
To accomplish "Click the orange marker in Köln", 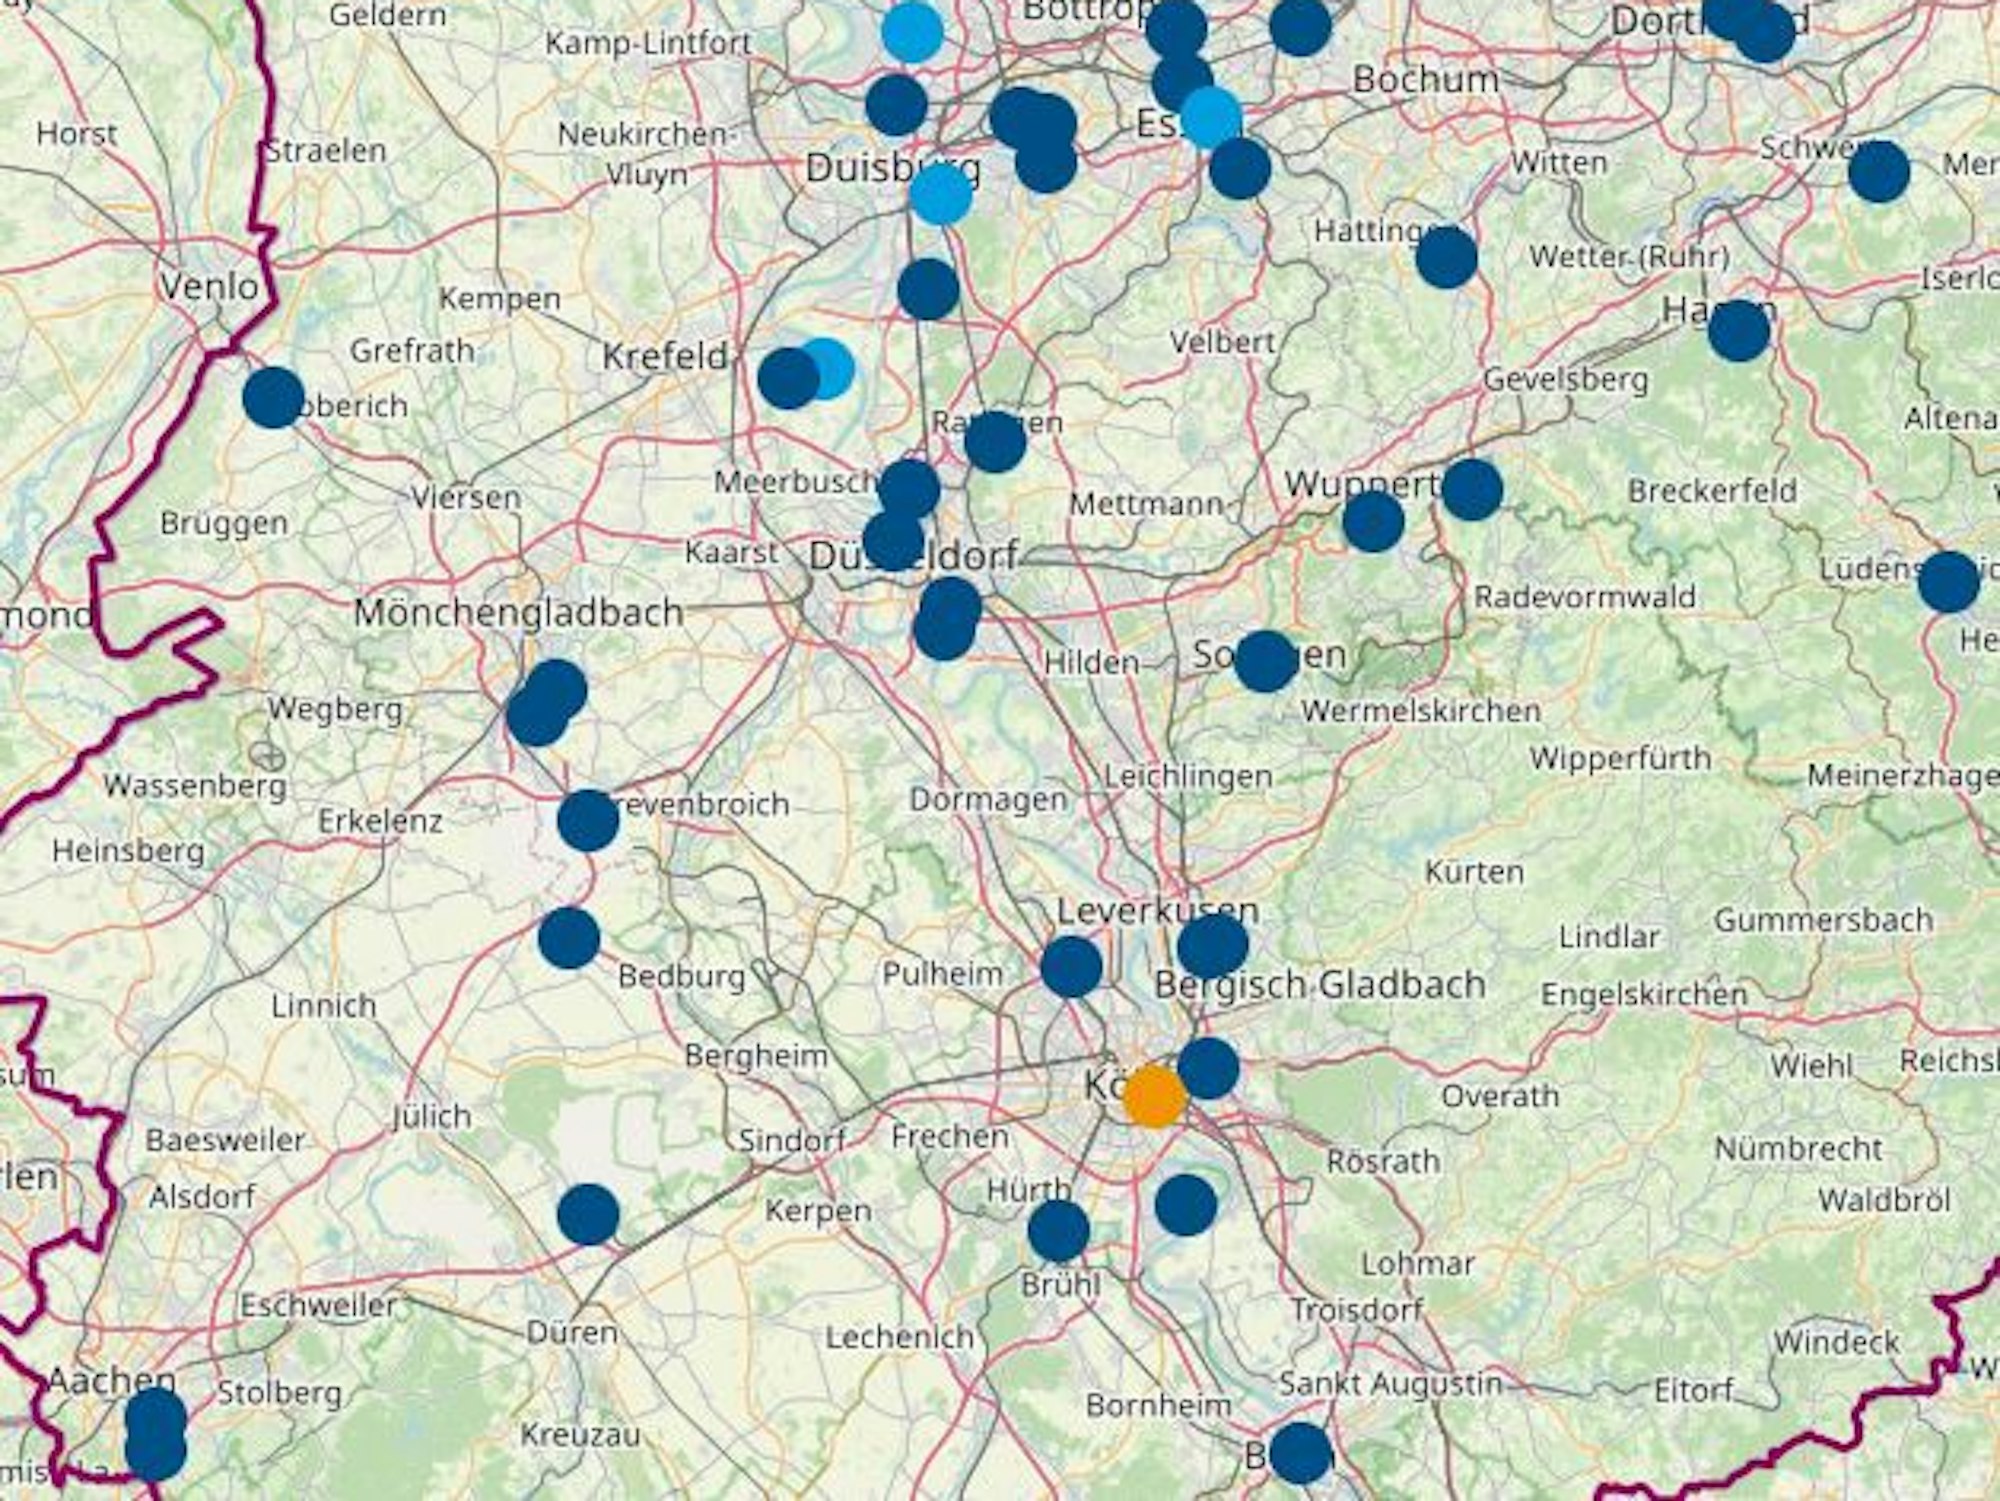I will [1155, 1096].
